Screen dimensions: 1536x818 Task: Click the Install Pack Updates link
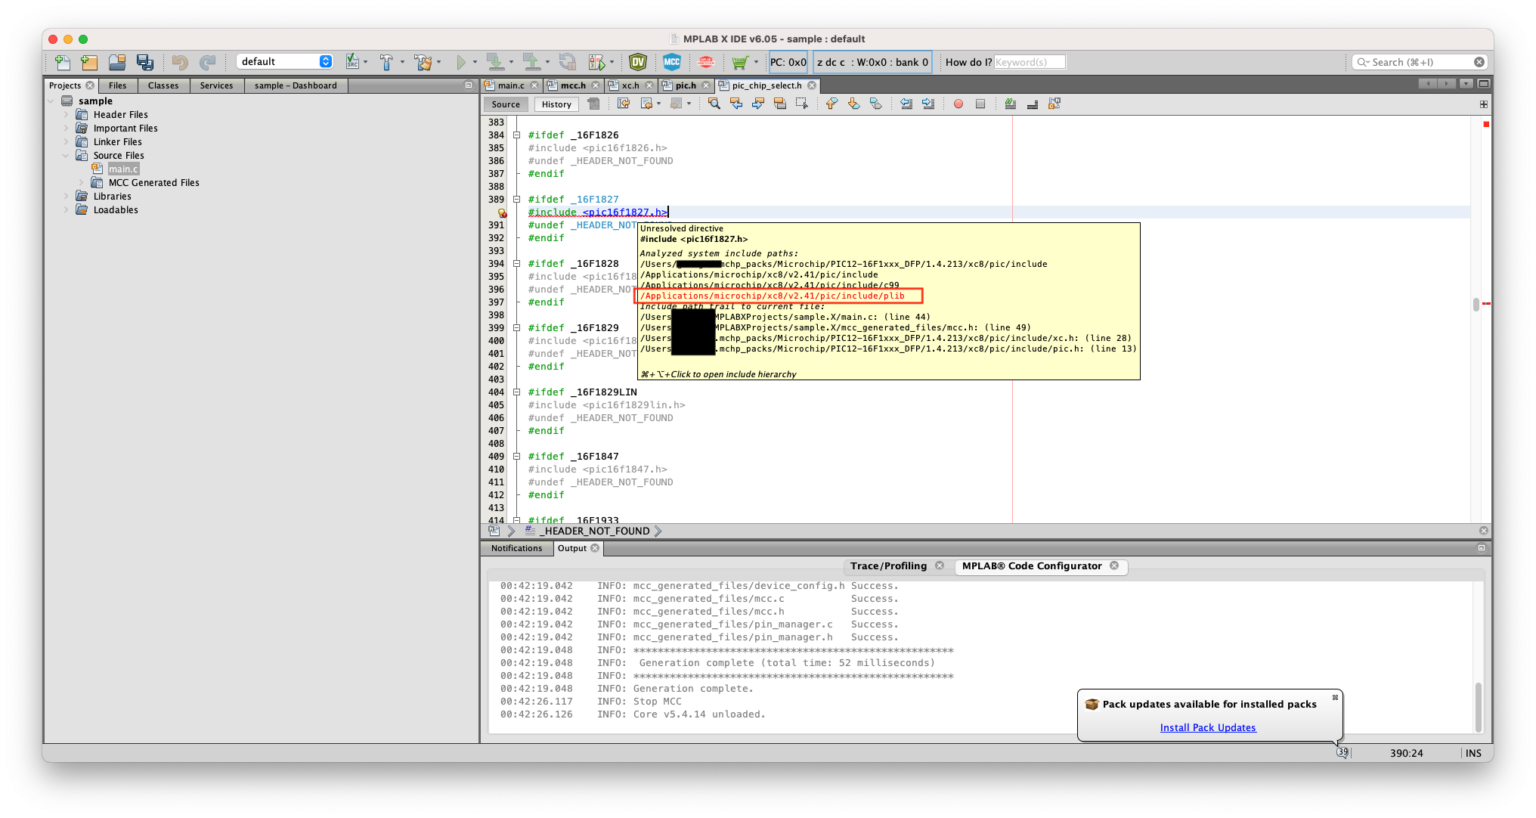[x=1207, y=727]
